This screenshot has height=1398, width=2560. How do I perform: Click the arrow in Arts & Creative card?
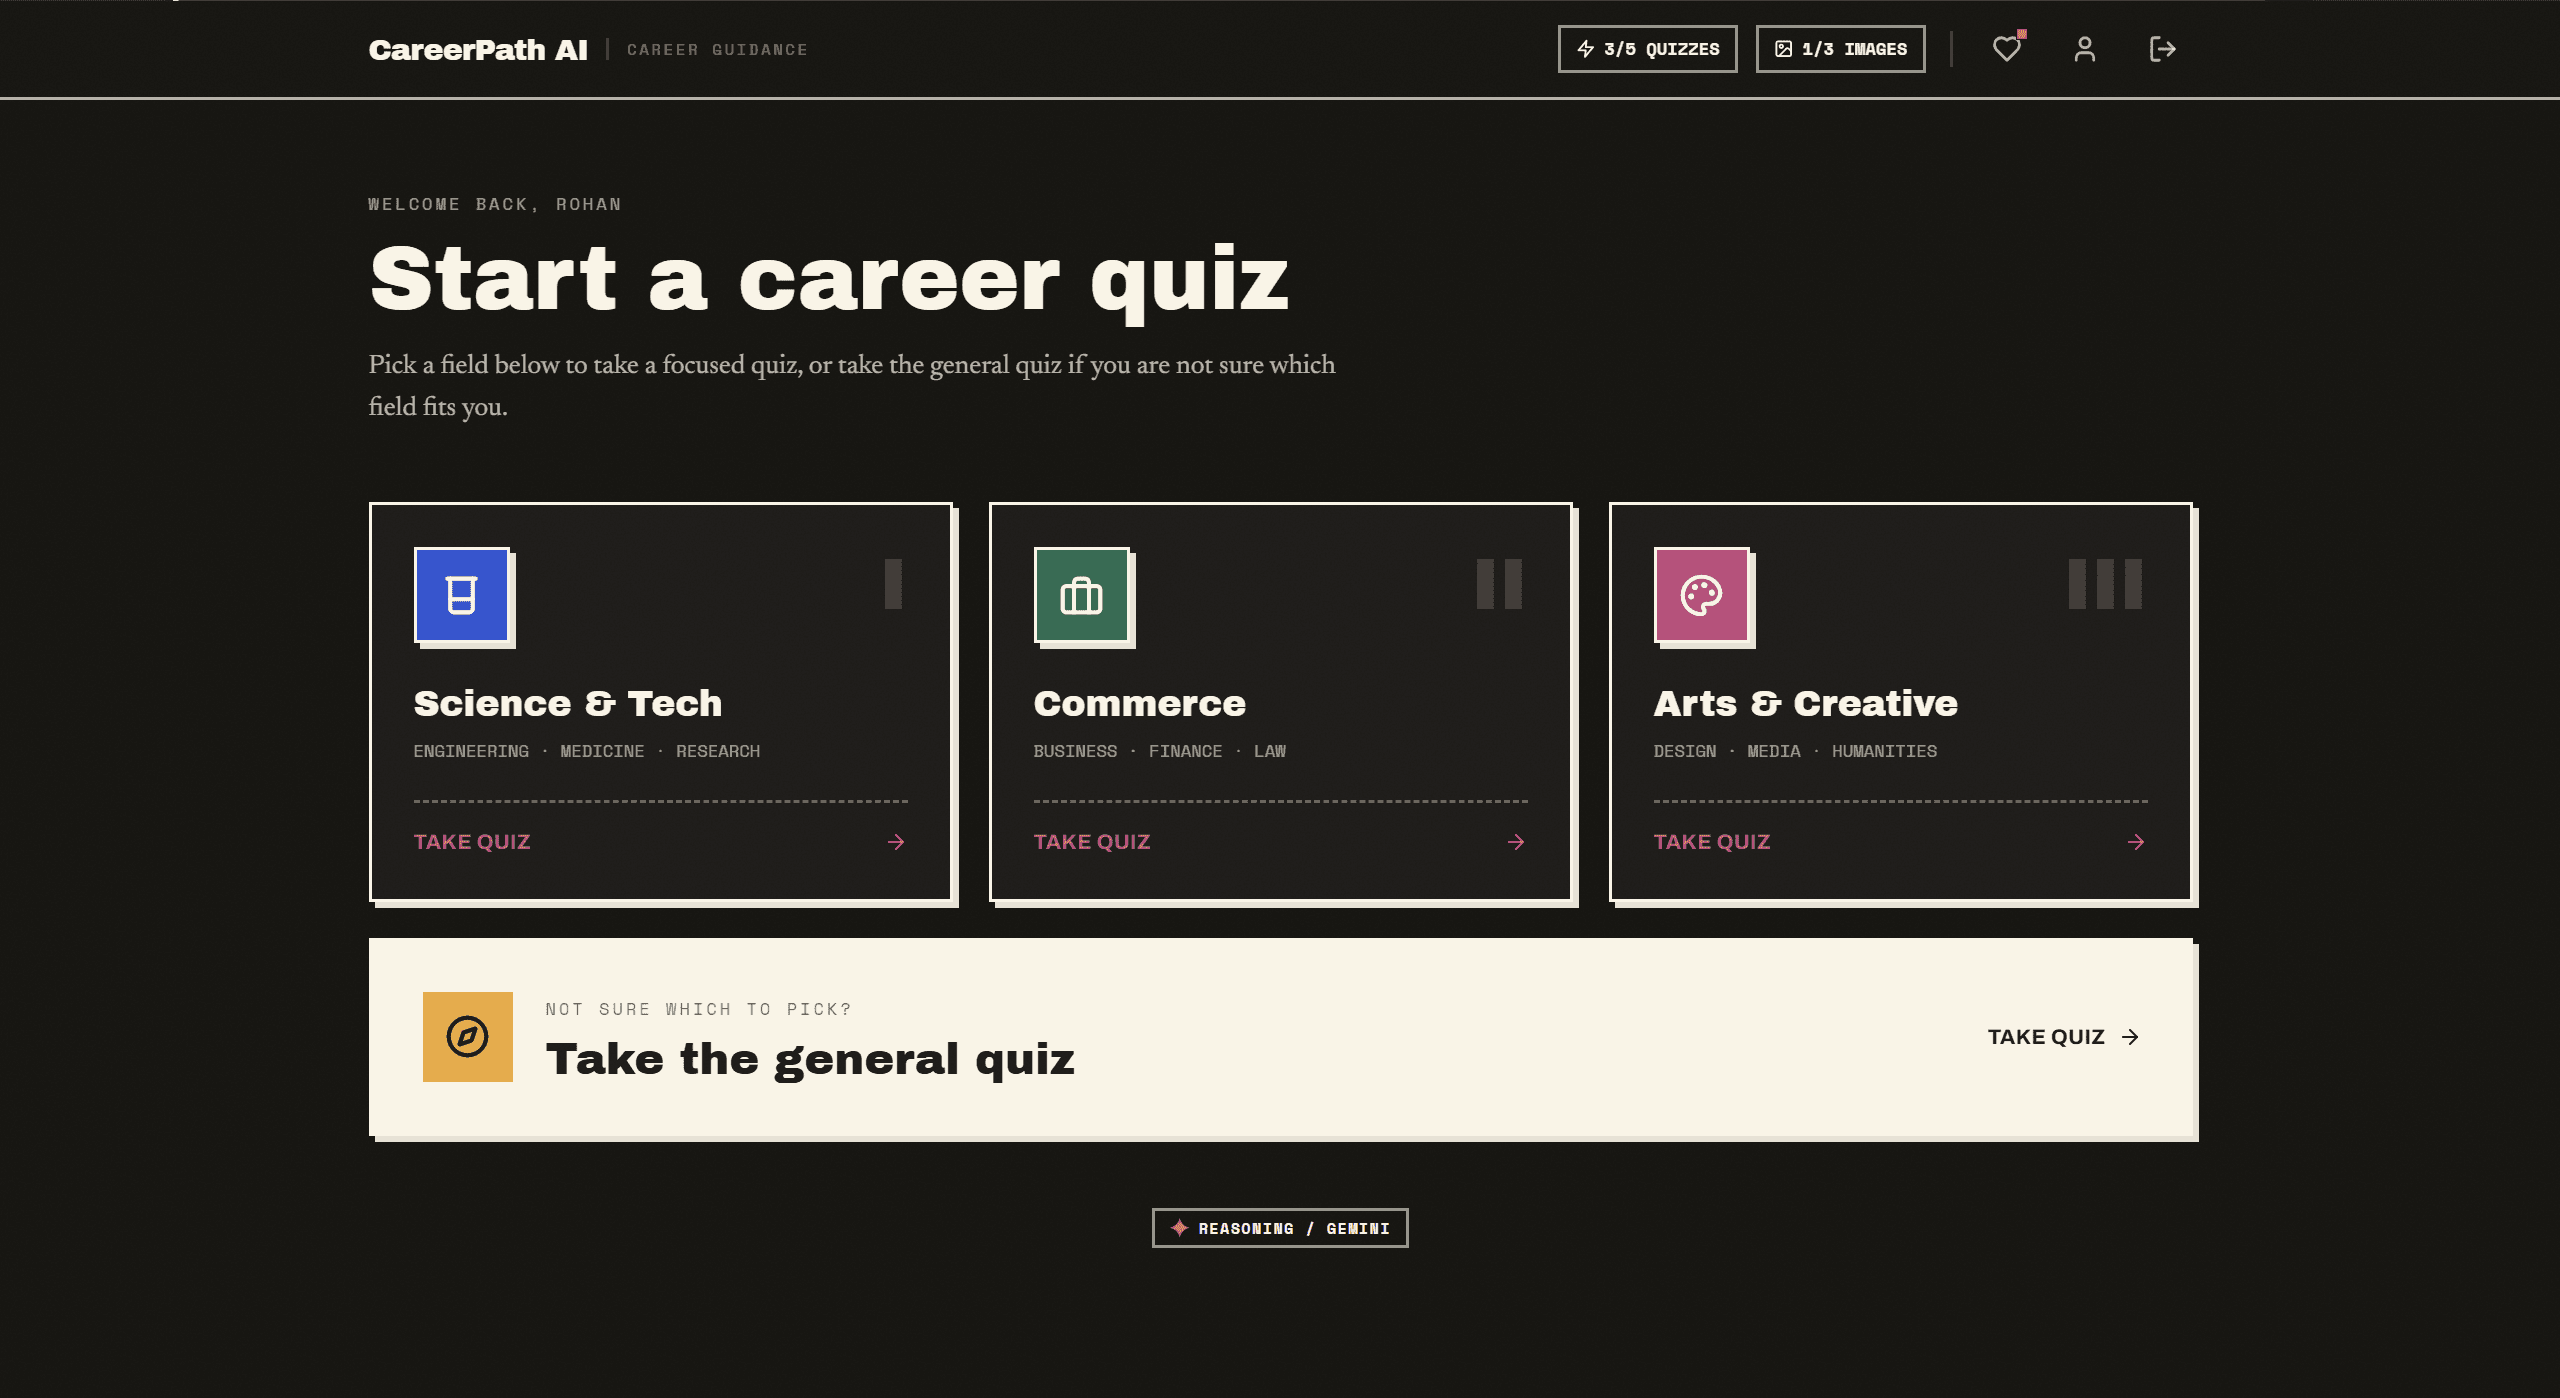tap(2136, 842)
